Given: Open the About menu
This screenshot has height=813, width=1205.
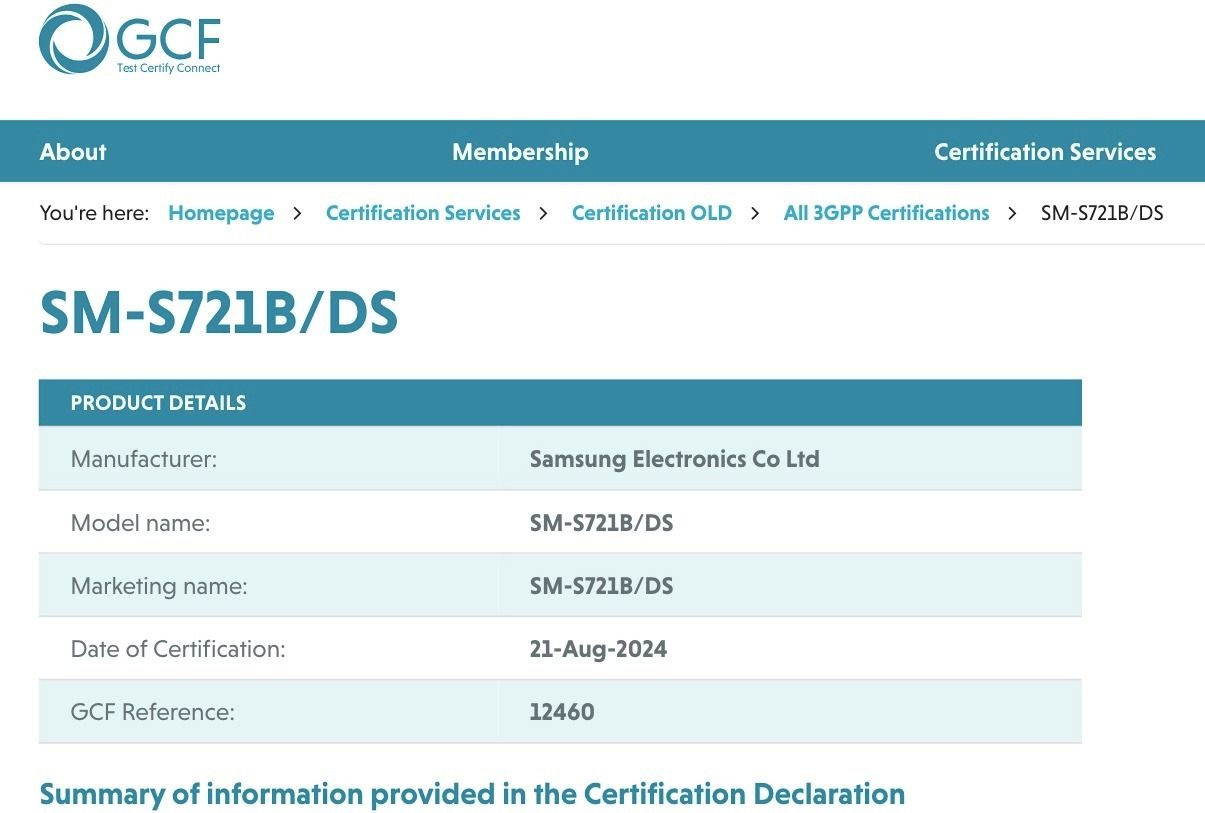Looking at the screenshot, I should click(73, 152).
